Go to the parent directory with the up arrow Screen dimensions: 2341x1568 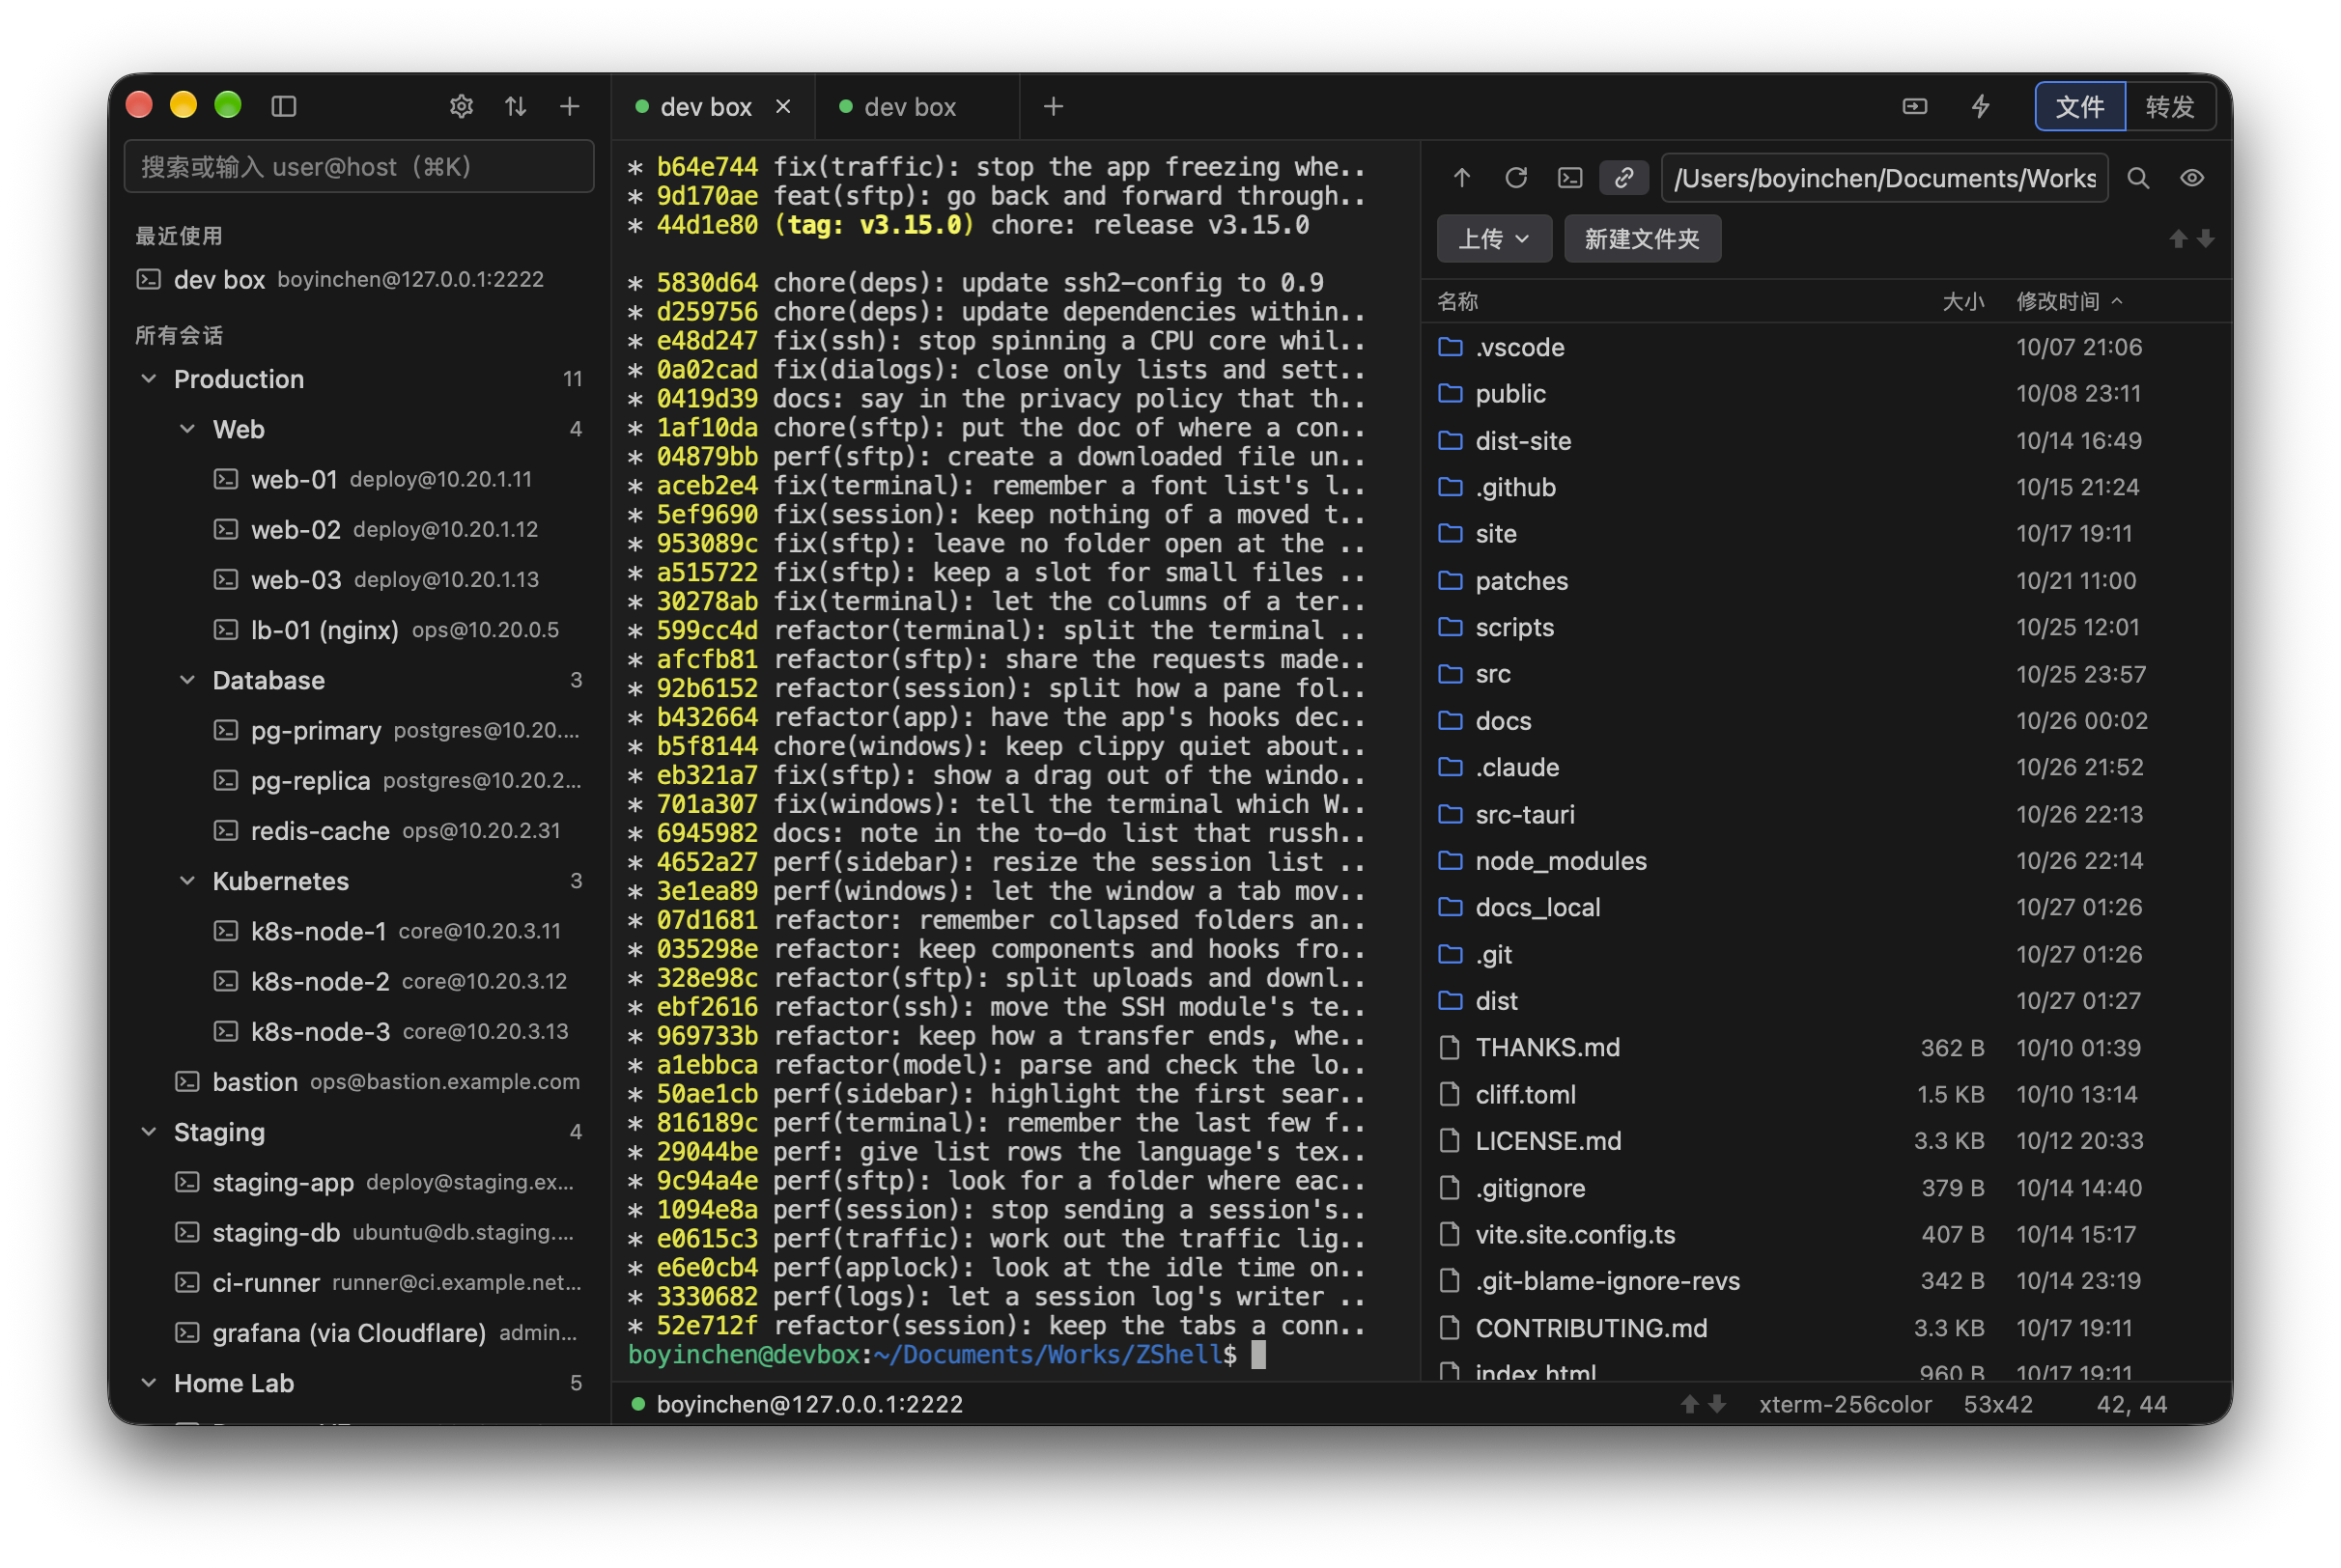1462,178
